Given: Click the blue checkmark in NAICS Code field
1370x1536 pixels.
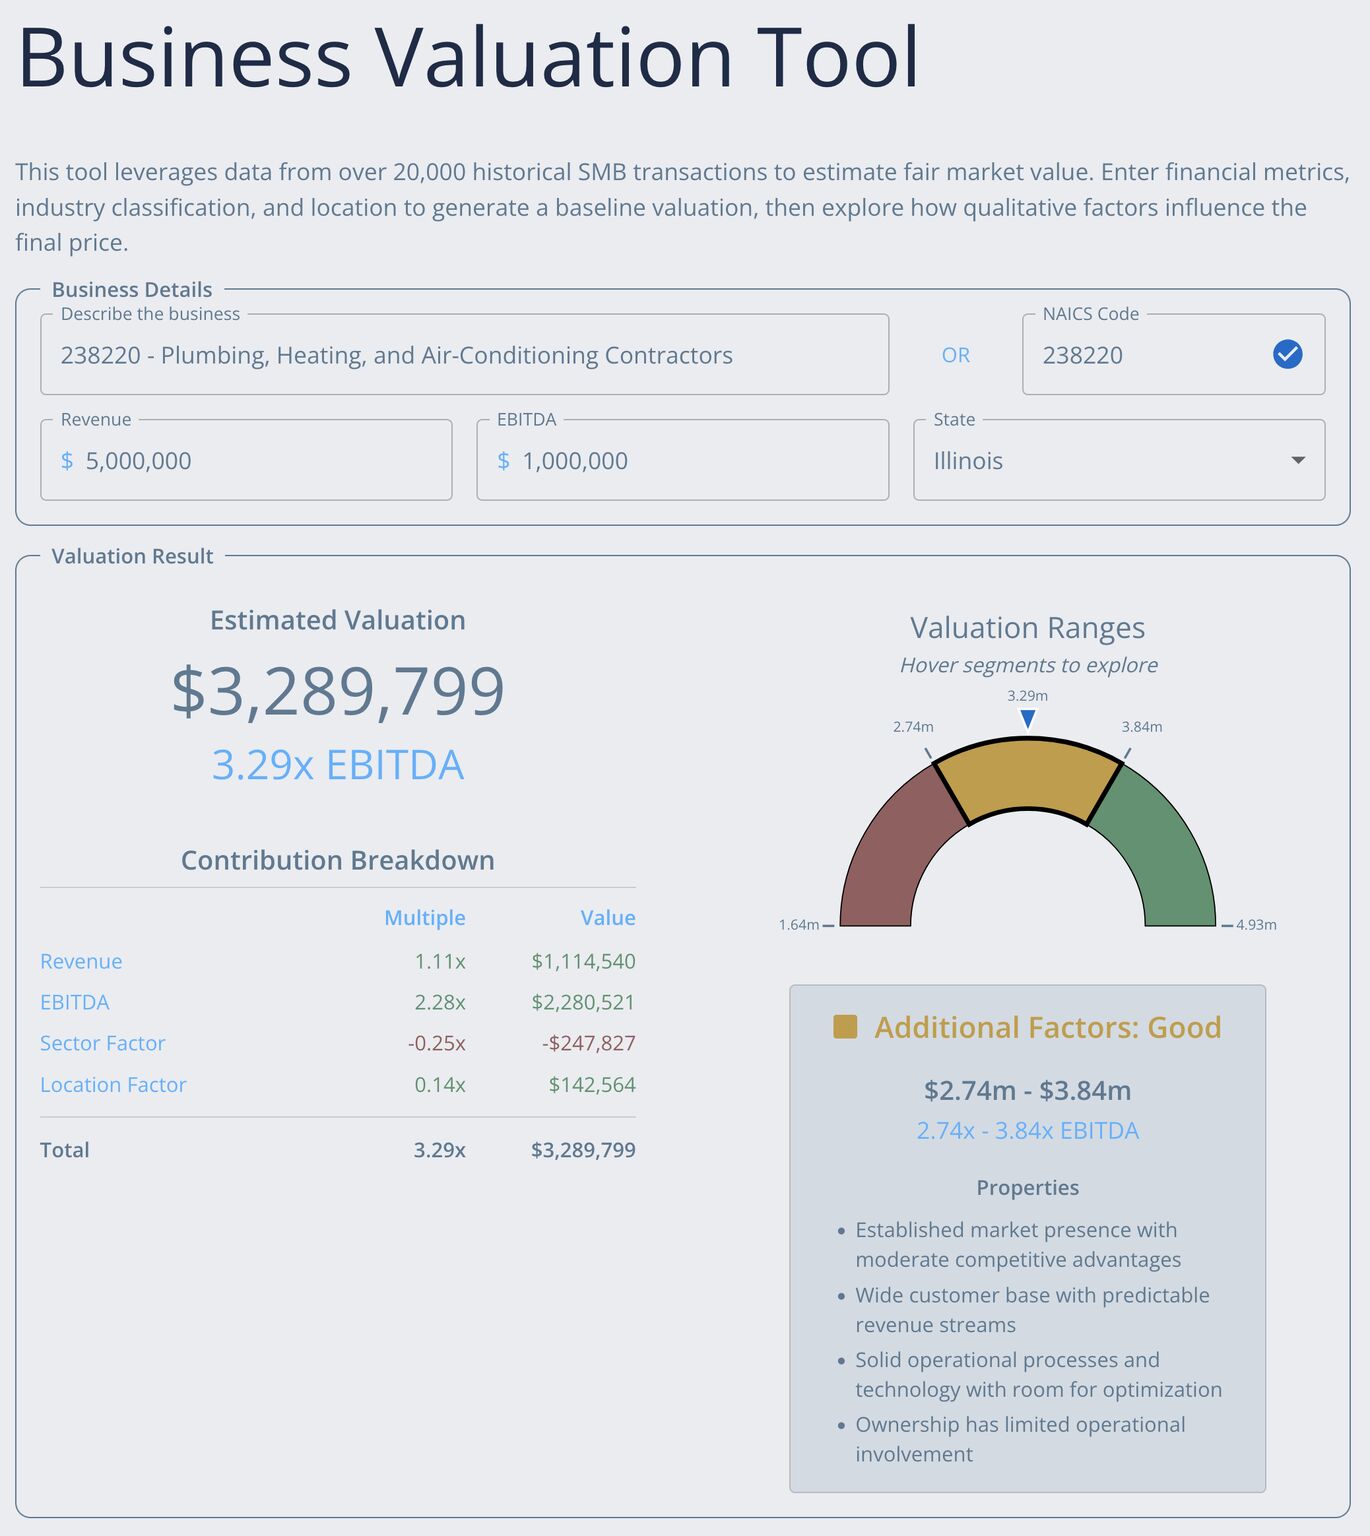Looking at the screenshot, I should point(1287,355).
